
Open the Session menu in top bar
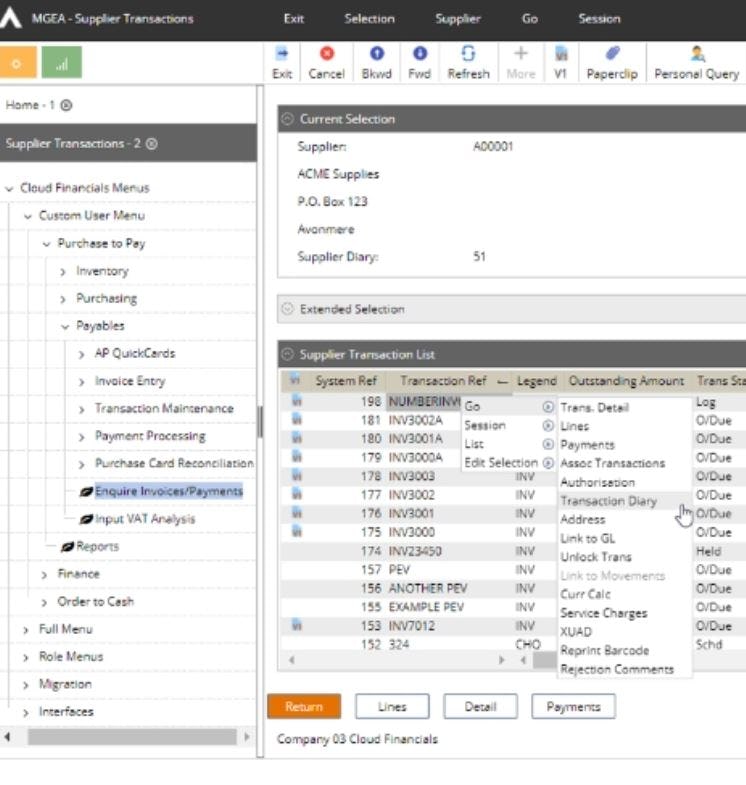pyautogui.click(x=599, y=19)
